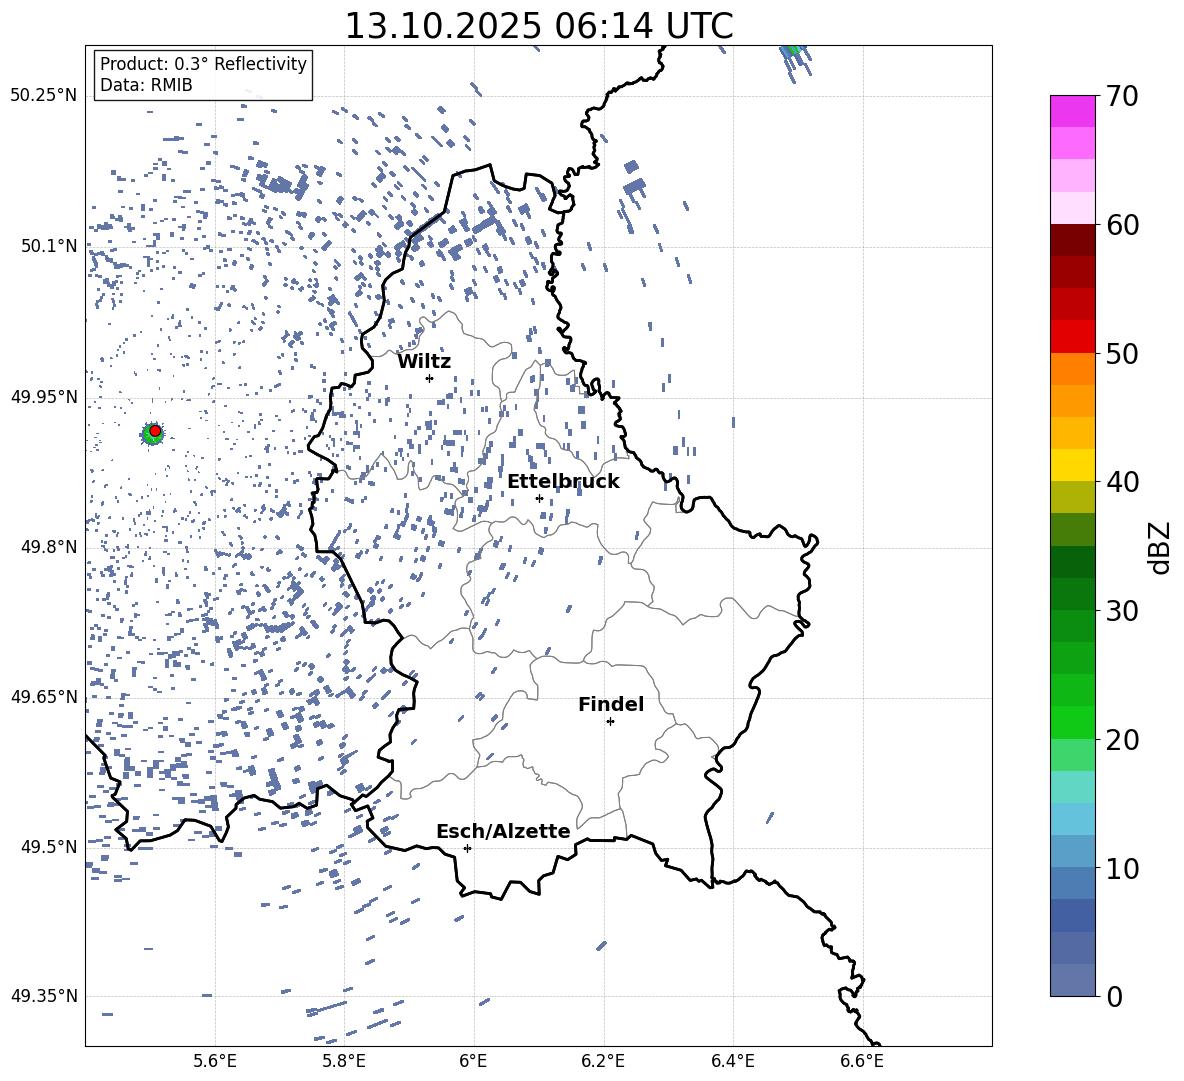Click the 'Product: 0.3° Reflectivity' legend line
1184x1081 pixels.
tap(203, 64)
